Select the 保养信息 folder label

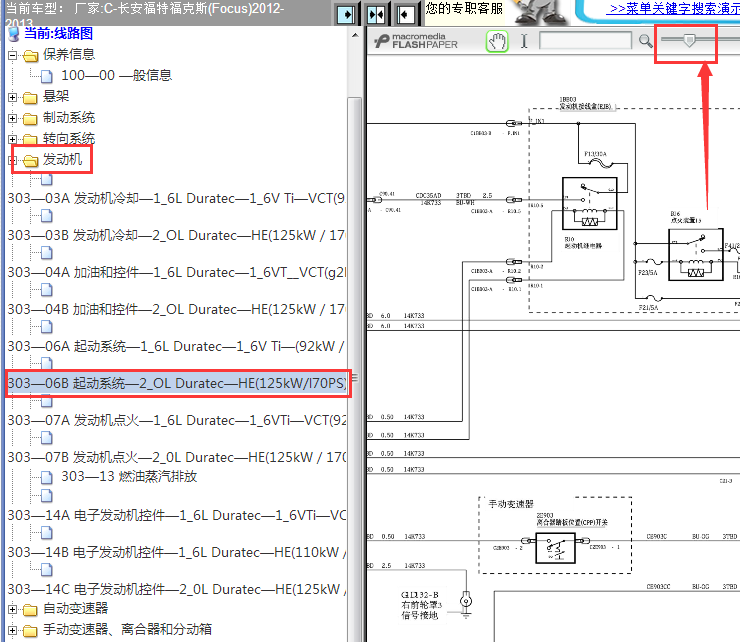tap(69, 55)
